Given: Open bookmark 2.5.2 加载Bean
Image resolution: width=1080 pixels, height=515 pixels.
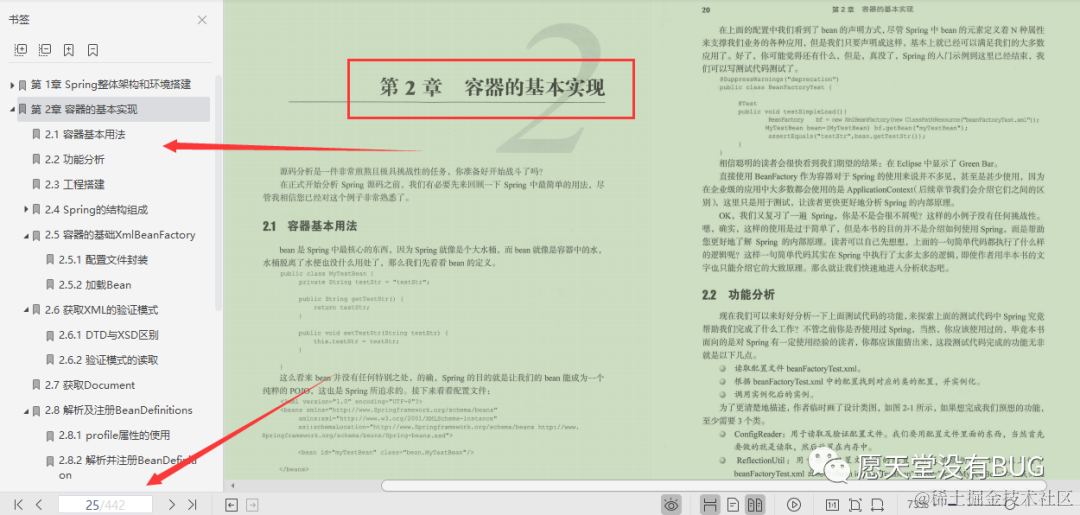Looking at the screenshot, I should tap(95, 284).
